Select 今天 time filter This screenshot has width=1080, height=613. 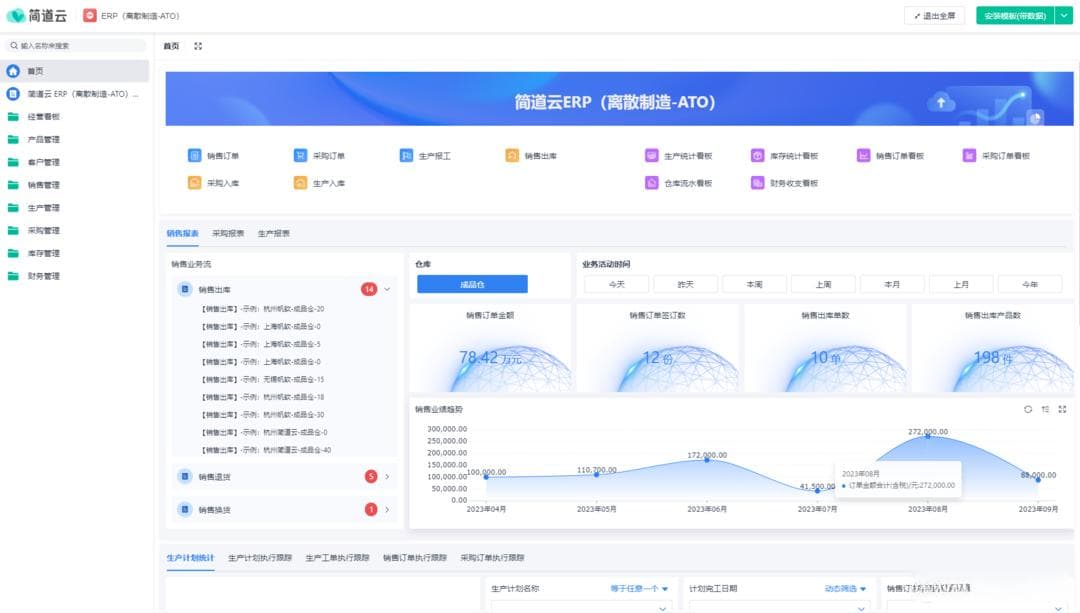pyautogui.click(x=616, y=284)
